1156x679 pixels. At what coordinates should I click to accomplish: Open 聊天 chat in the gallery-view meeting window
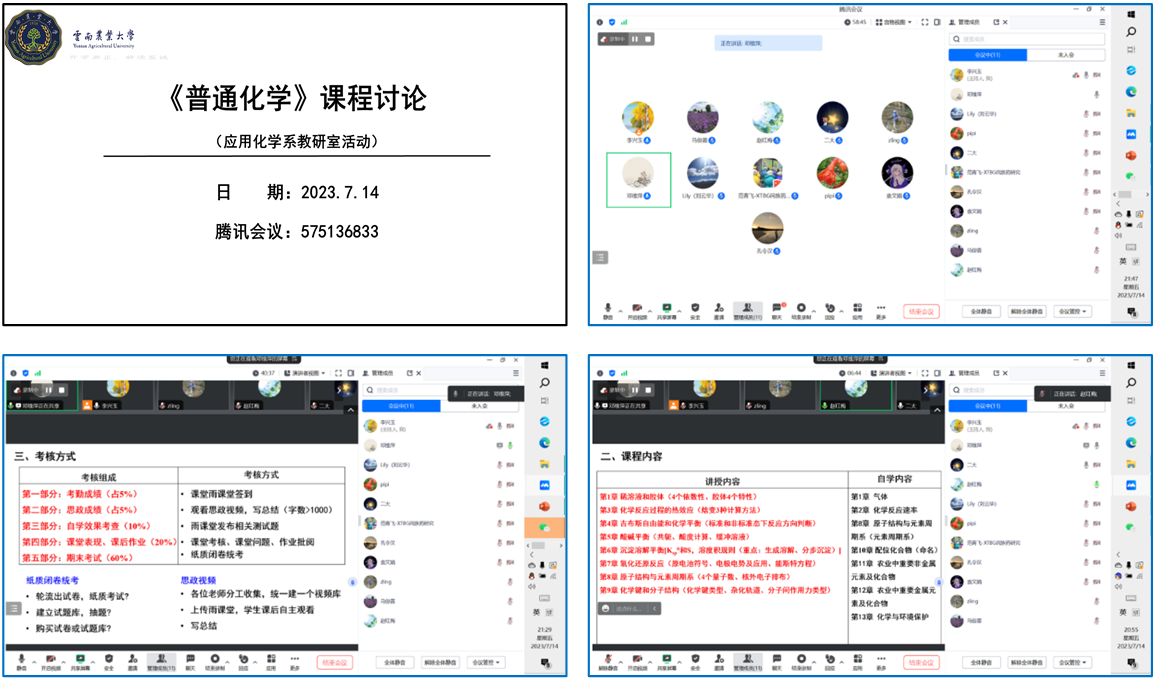click(x=776, y=310)
